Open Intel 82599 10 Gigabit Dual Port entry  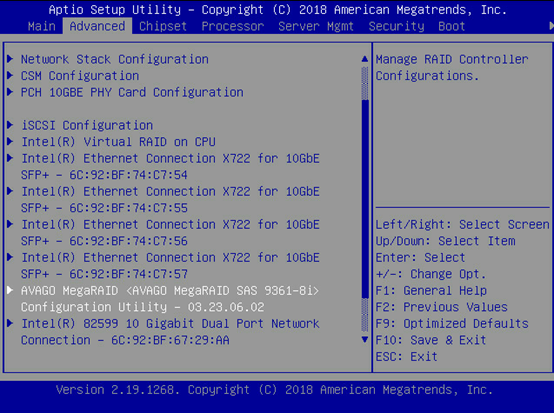(x=170, y=332)
